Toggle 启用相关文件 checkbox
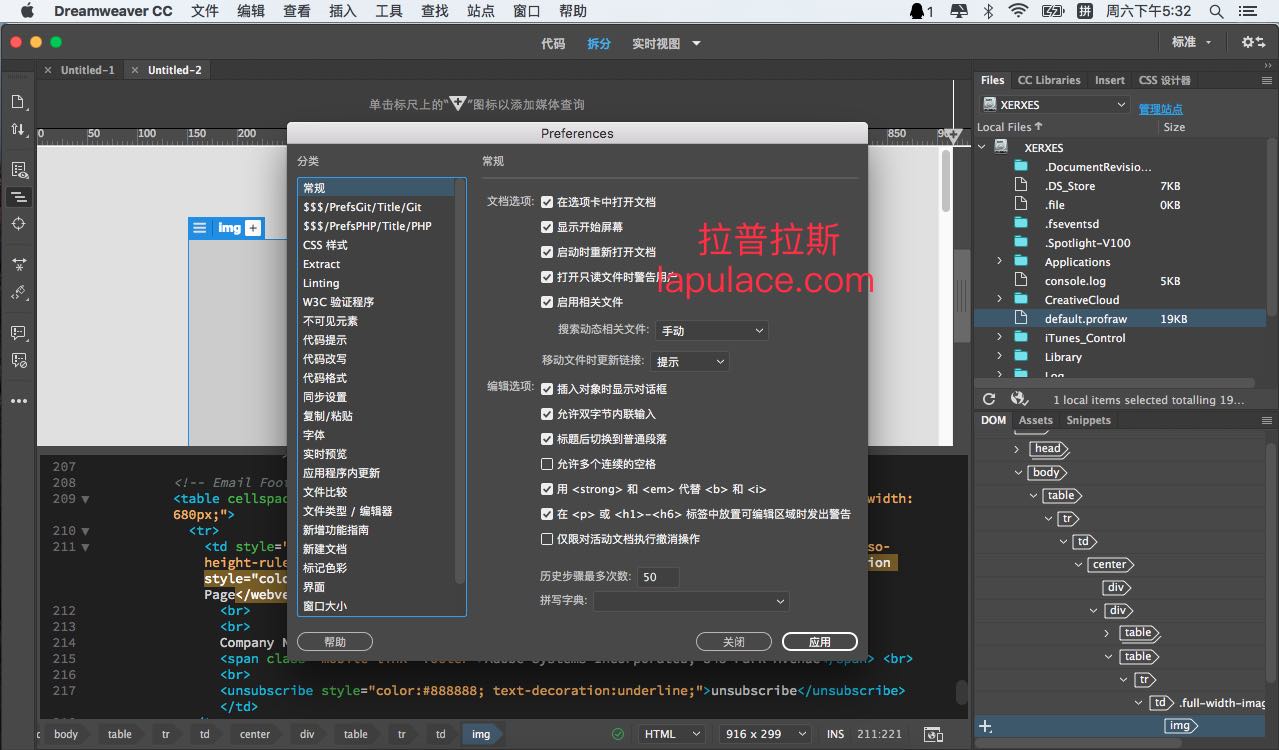 pos(547,302)
